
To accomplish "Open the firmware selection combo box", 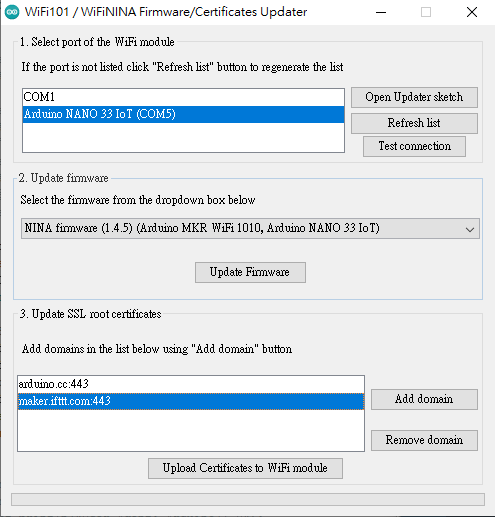I will pyautogui.click(x=250, y=229).
